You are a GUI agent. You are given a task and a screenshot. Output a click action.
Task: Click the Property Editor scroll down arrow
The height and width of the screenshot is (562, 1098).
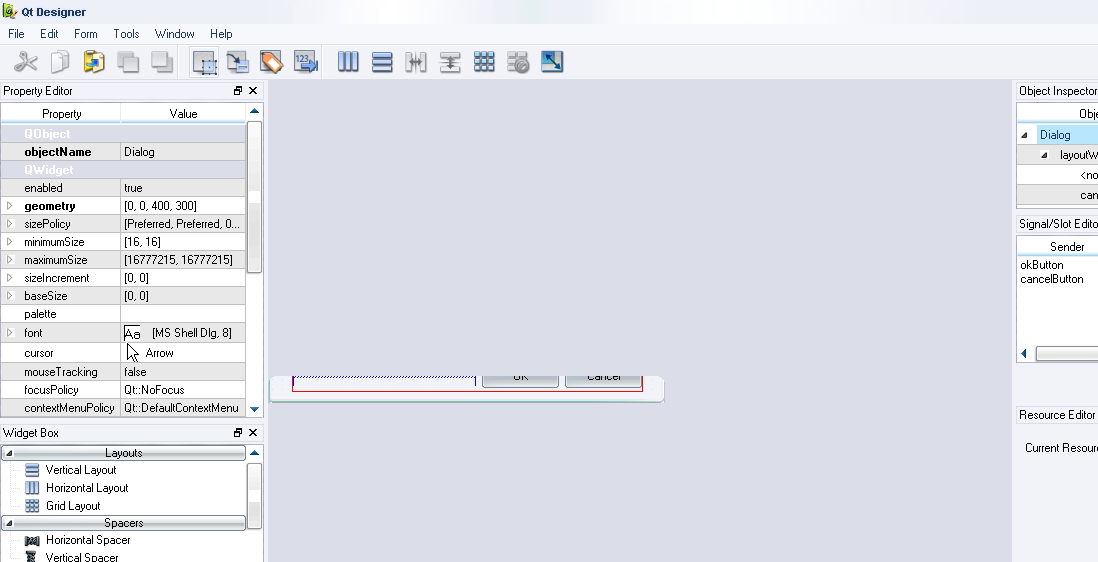[254, 409]
